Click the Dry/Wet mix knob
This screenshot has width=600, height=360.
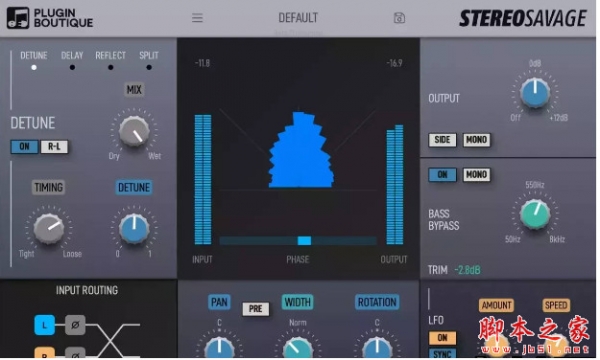[134, 131]
